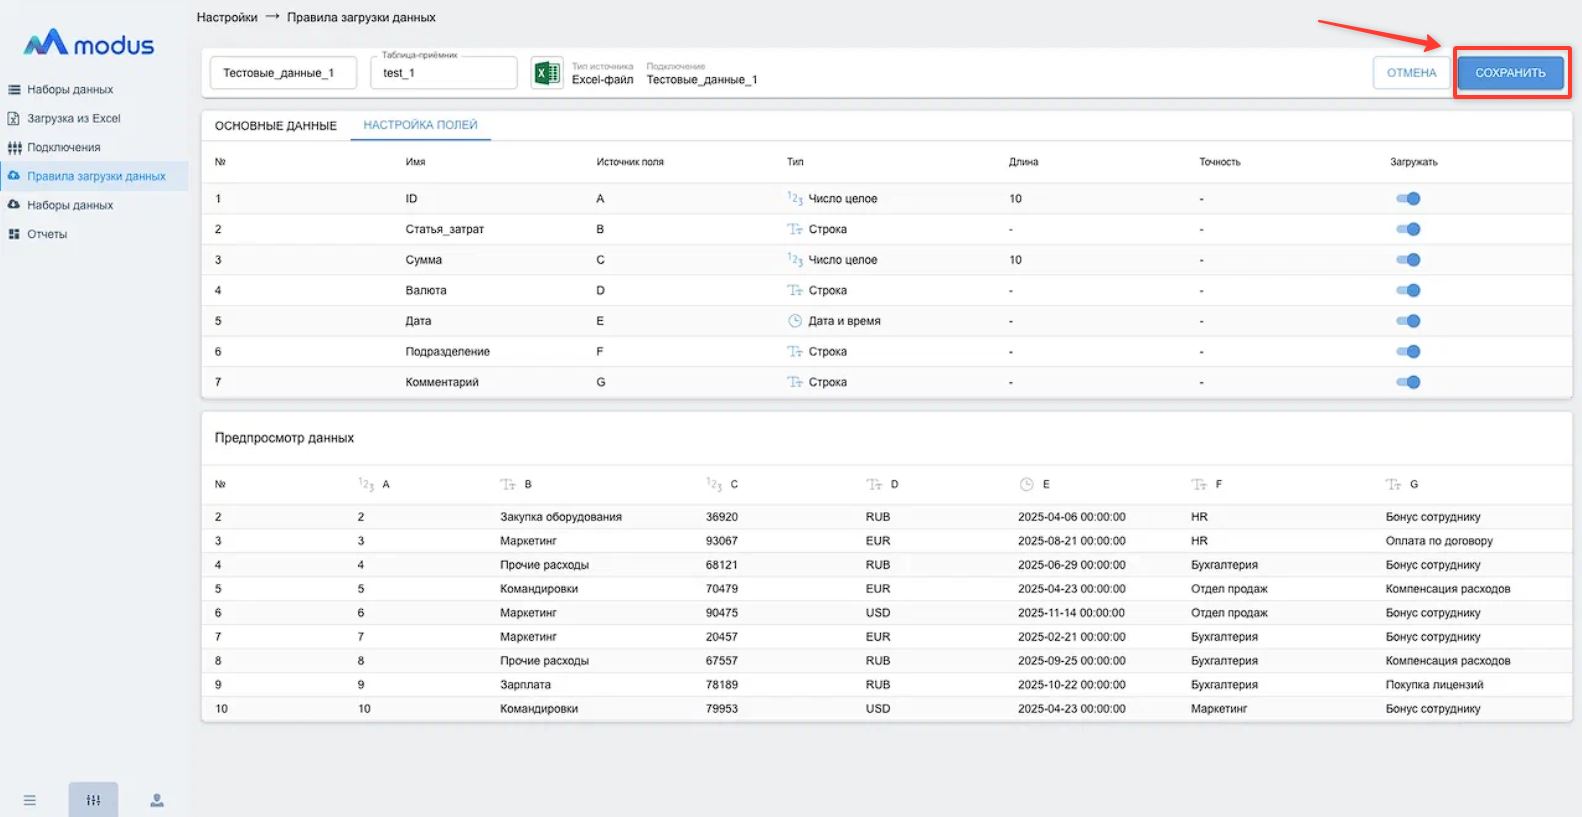Select the Настройка полей tab
1582x817 pixels.
click(x=420, y=125)
